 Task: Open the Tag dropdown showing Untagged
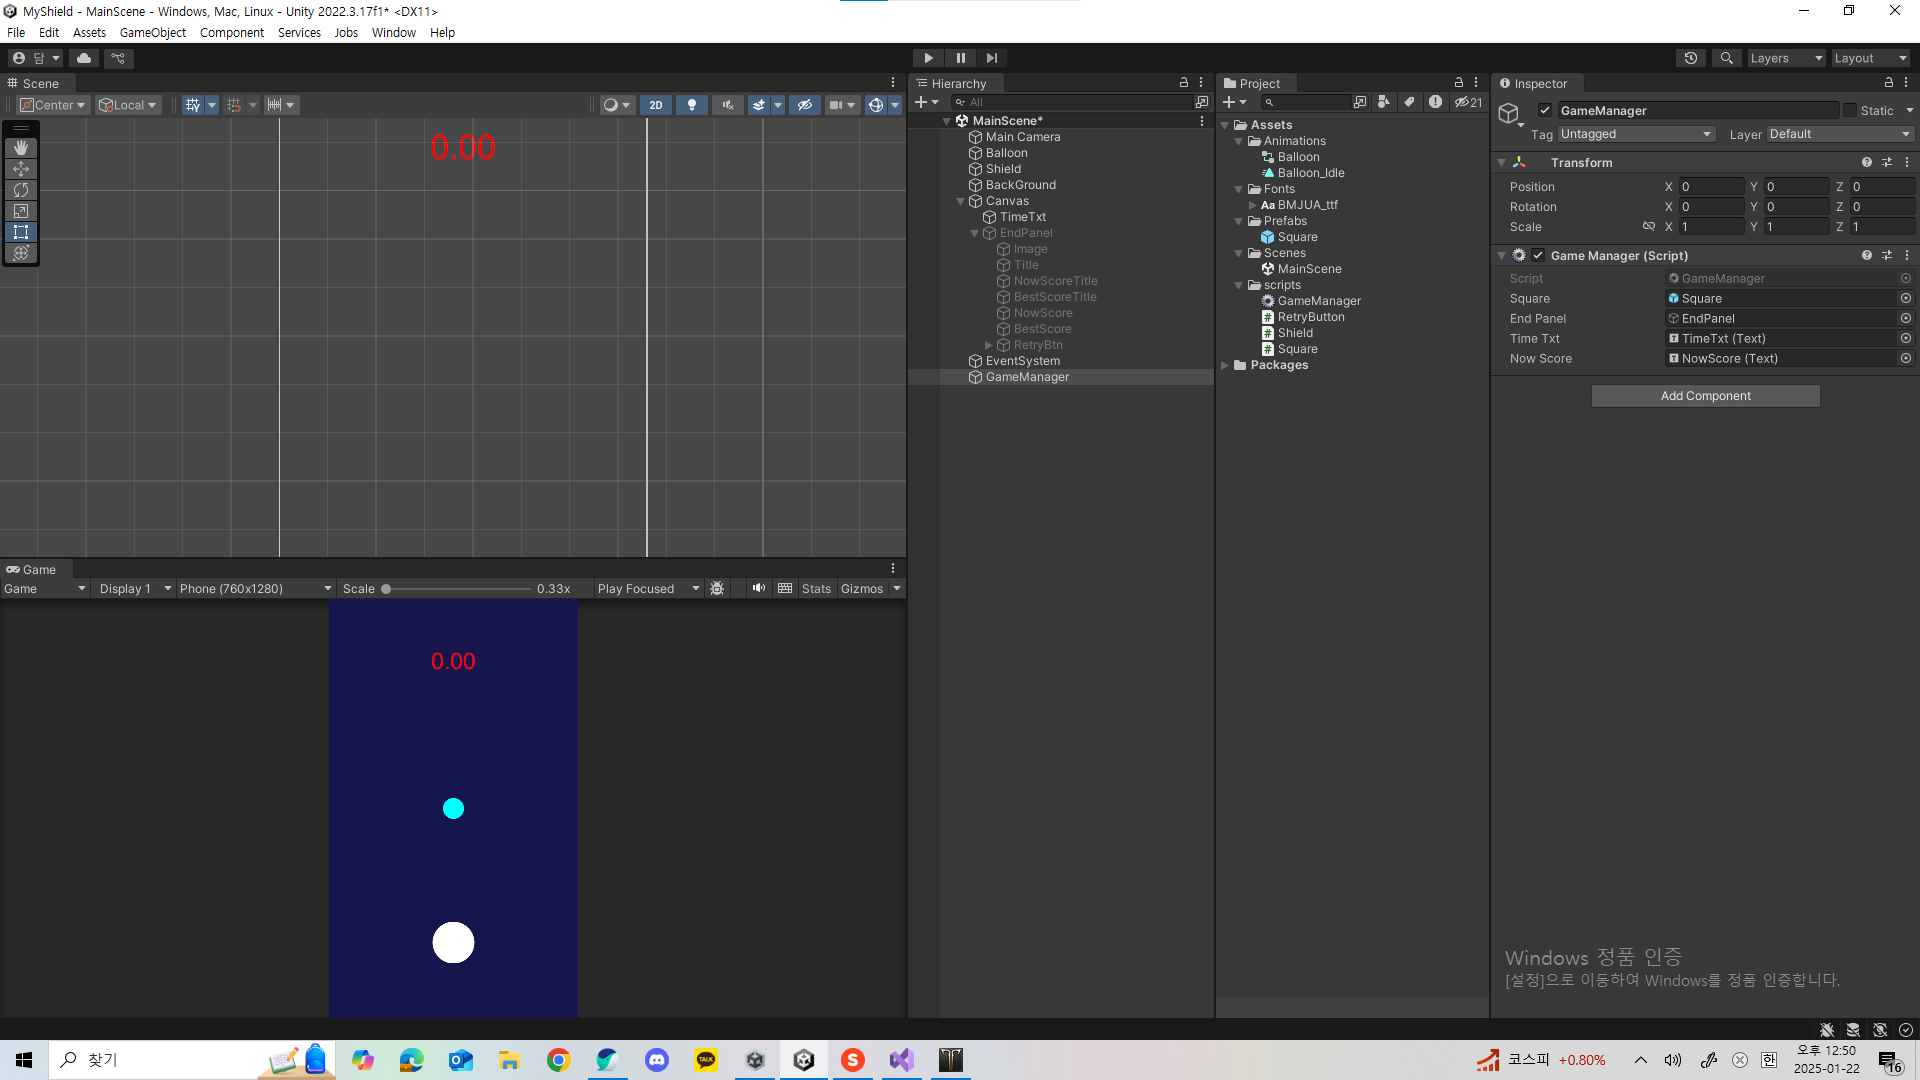1636,134
